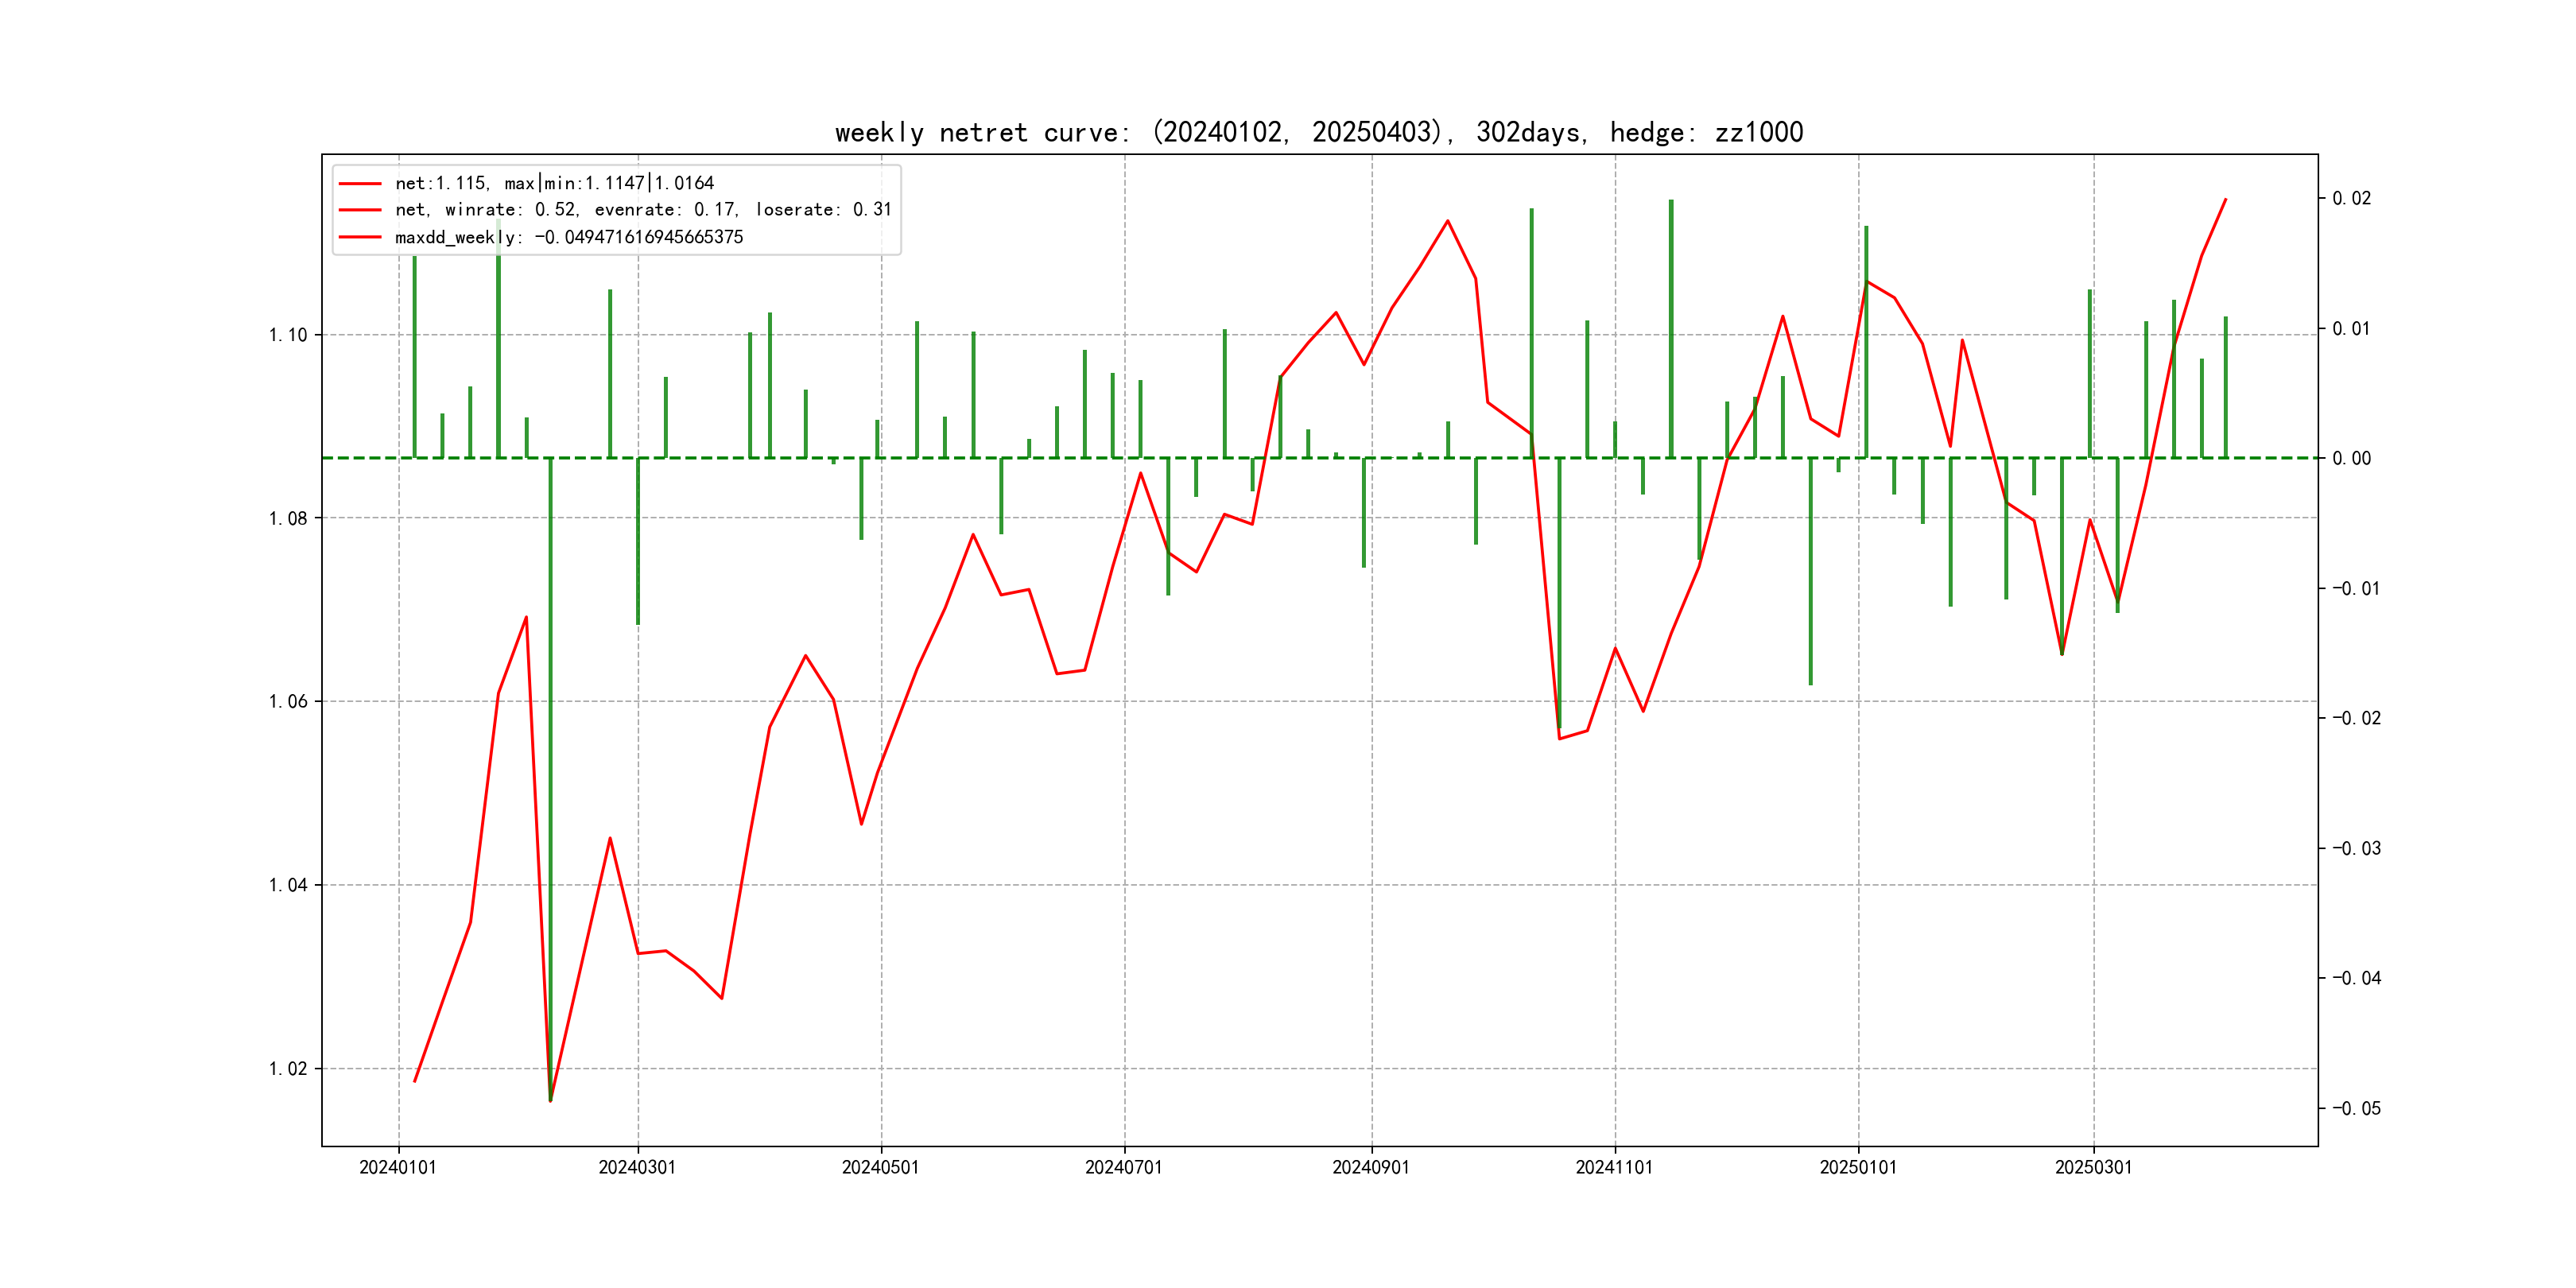This screenshot has width=2576, height=1288.
Task: Click the chart title text
Action: coord(1318,132)
